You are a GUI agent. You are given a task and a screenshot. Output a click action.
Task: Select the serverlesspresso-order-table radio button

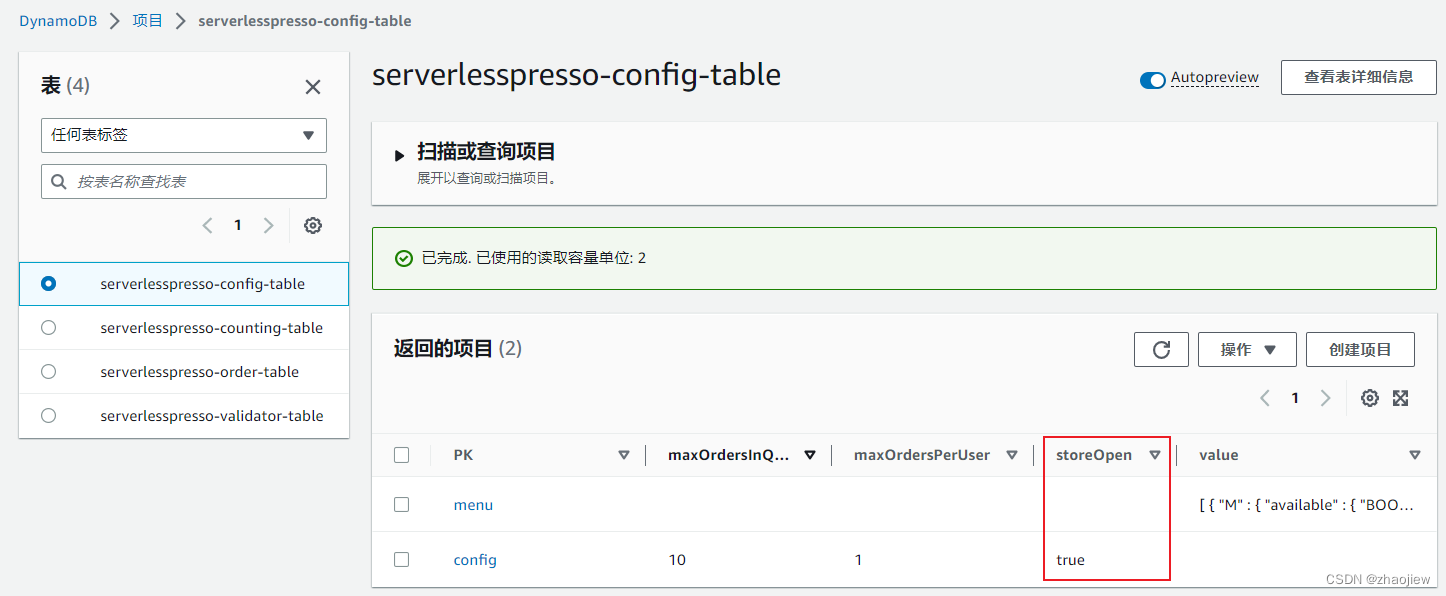pyautogui.click(x=48, y=372)
